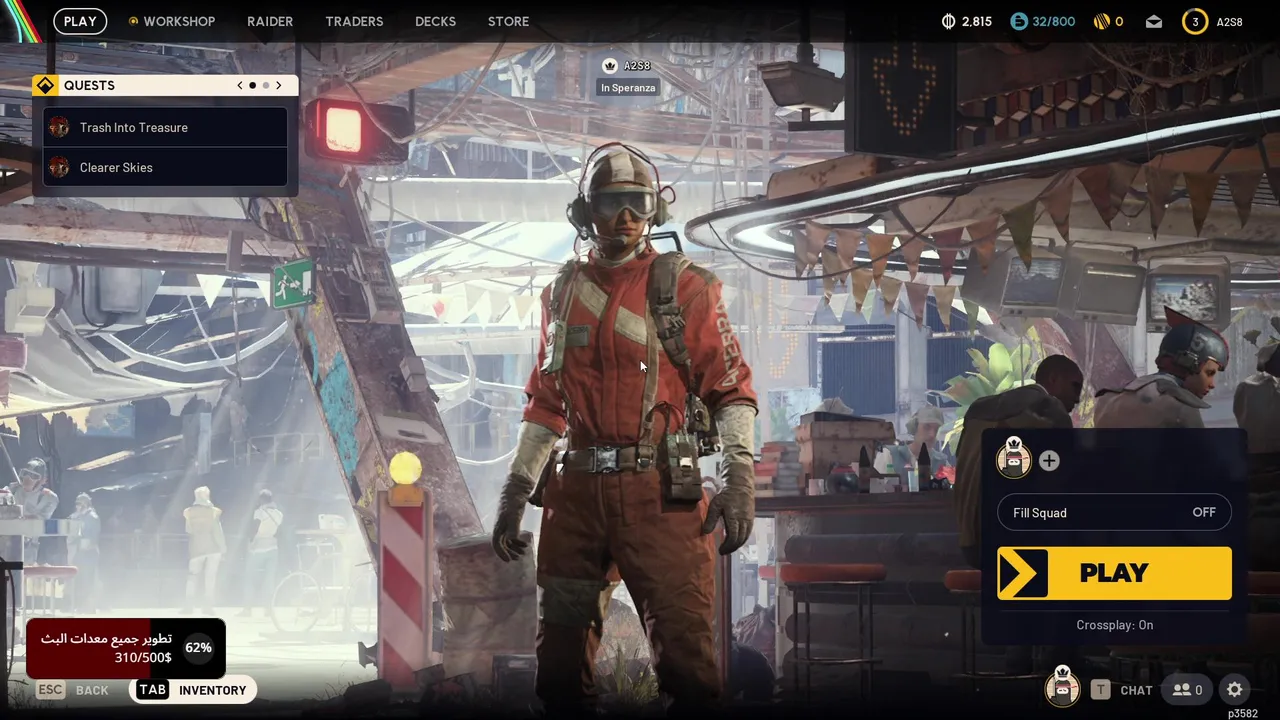Open Inventory button
Screen dimensions: 1280x720
[x=193, y=690]
